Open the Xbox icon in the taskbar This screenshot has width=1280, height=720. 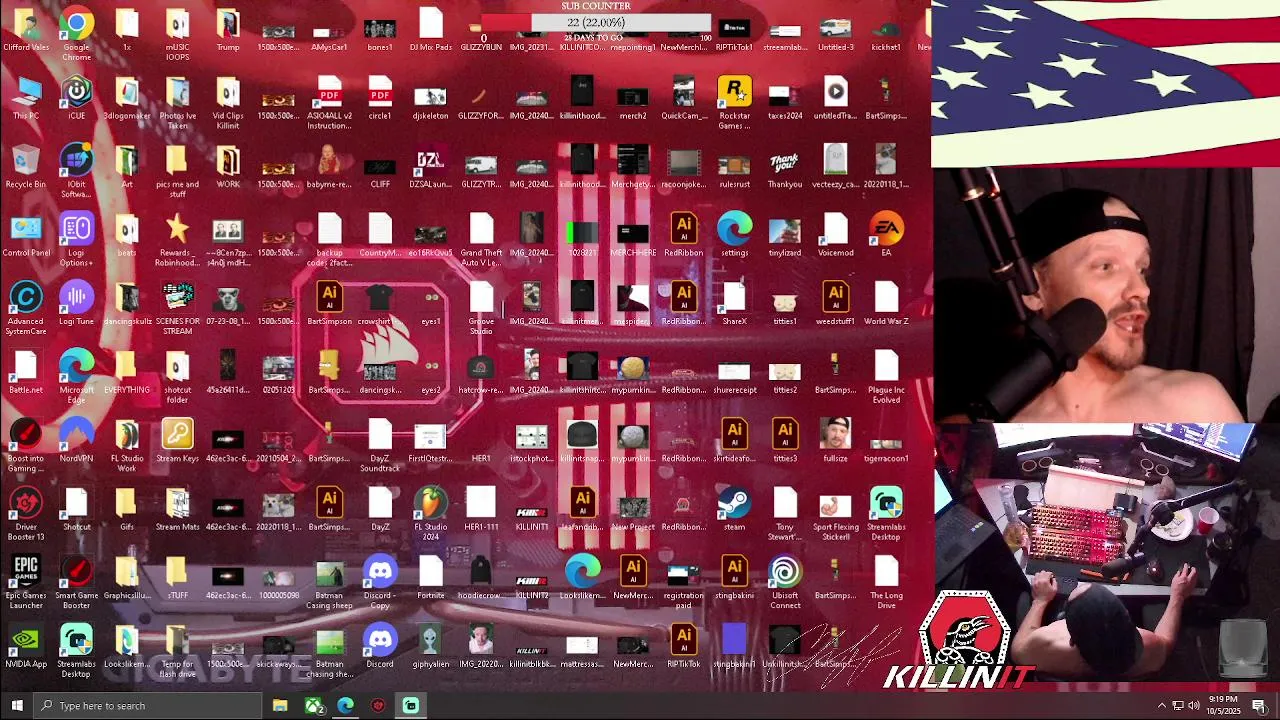click(x=313, y=706)
